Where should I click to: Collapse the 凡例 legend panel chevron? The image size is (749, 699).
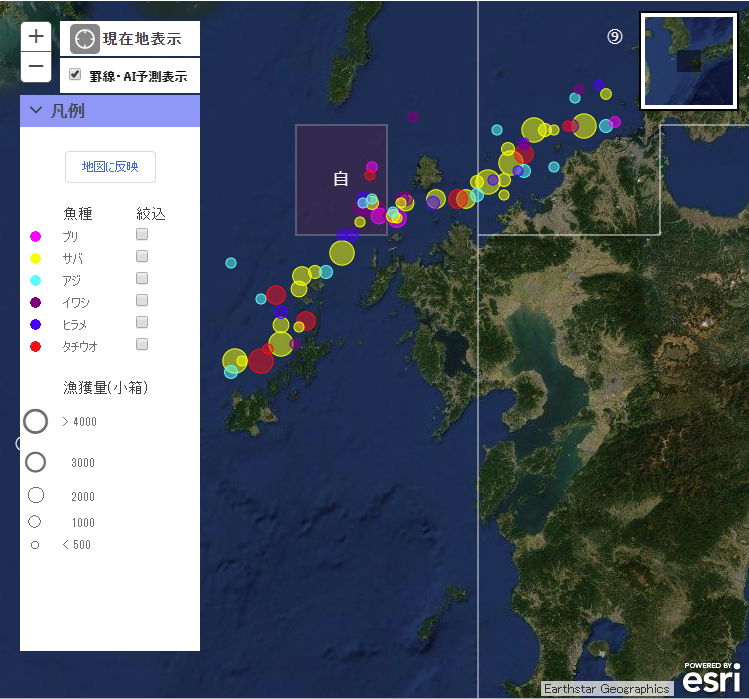(36, 111)
